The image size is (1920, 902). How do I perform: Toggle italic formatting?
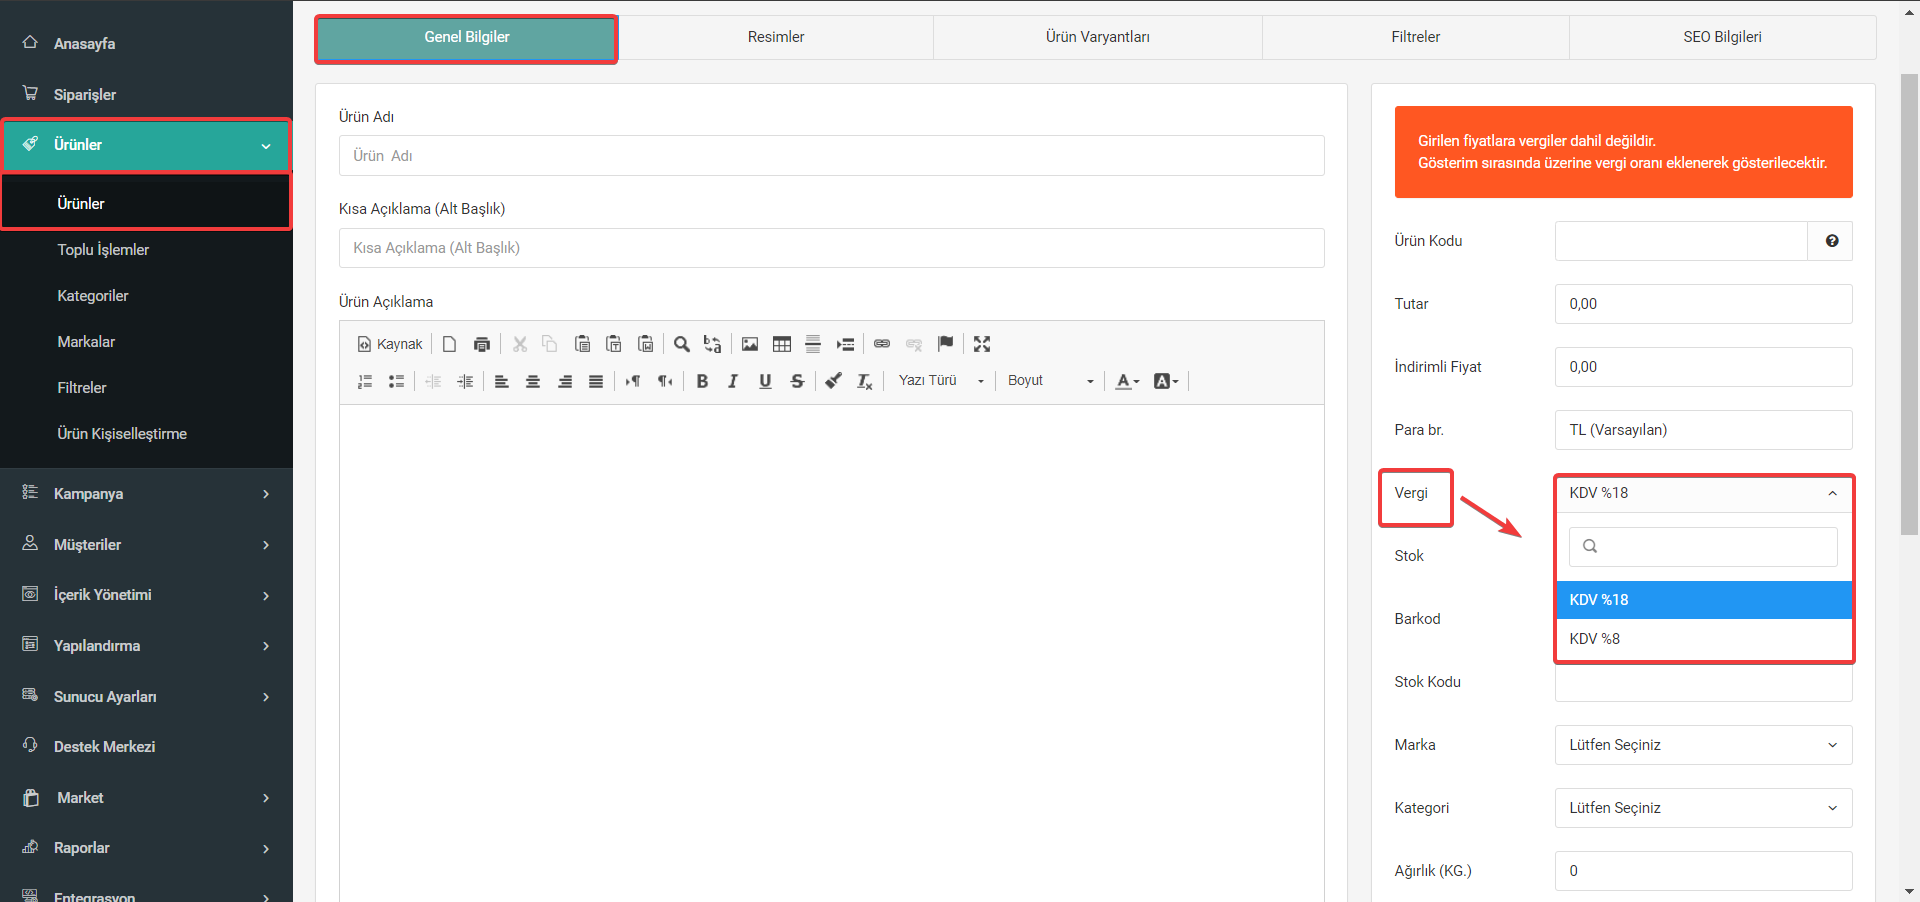pos(734,381)
